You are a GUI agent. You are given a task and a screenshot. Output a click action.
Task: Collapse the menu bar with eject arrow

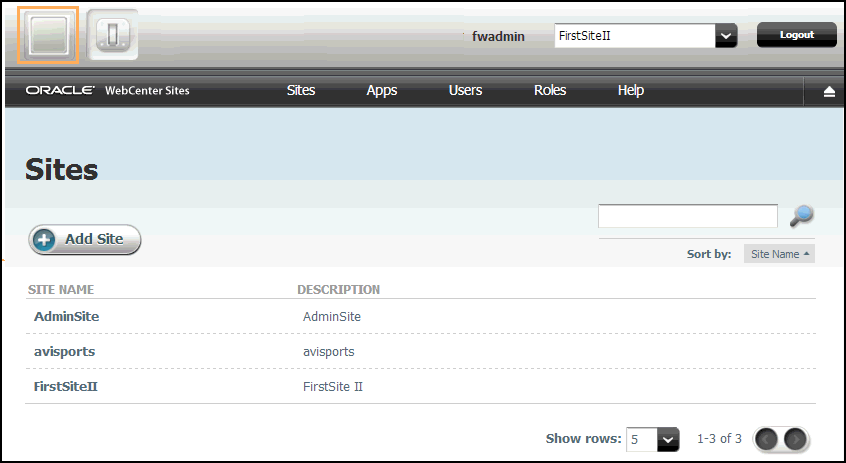[829, 92]
